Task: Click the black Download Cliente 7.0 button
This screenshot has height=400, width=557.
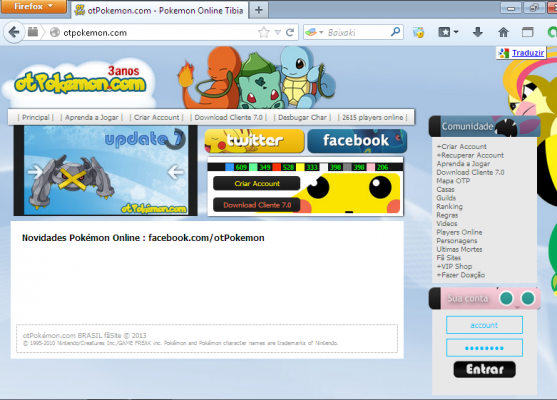Action: 256,205
